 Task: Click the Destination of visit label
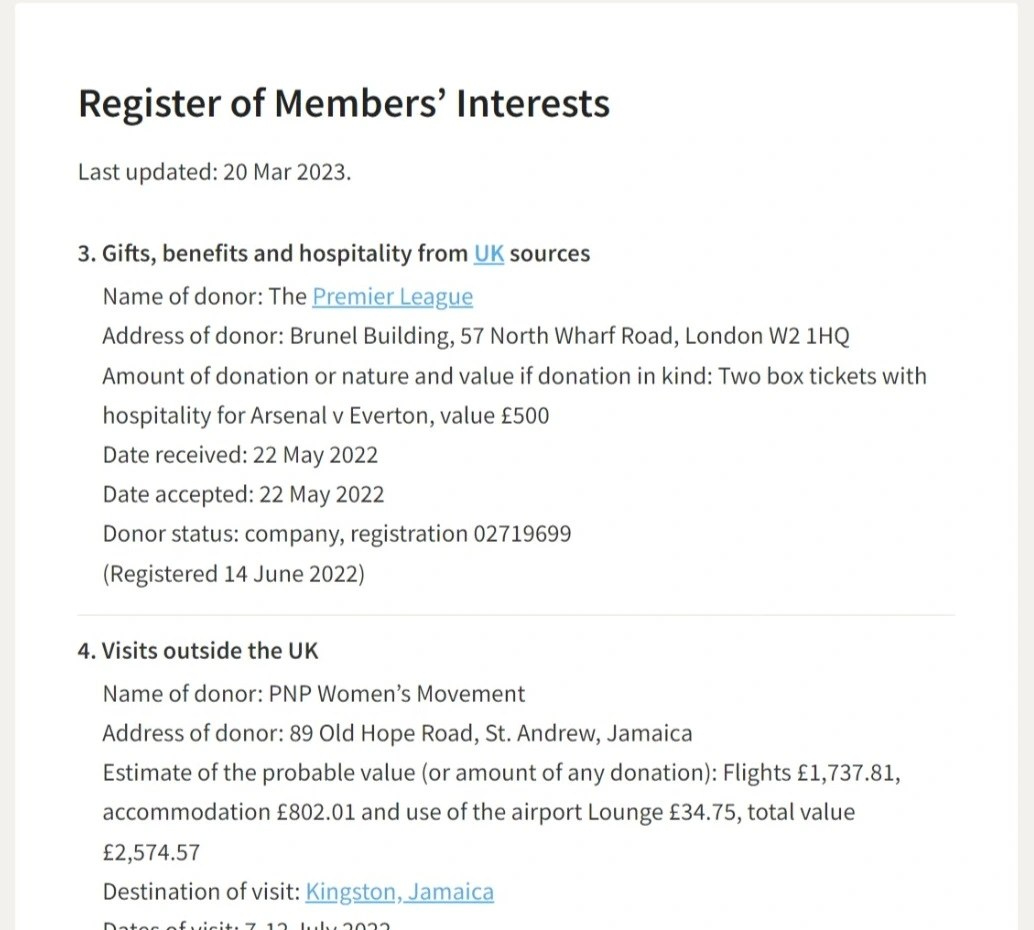point(201,892)
